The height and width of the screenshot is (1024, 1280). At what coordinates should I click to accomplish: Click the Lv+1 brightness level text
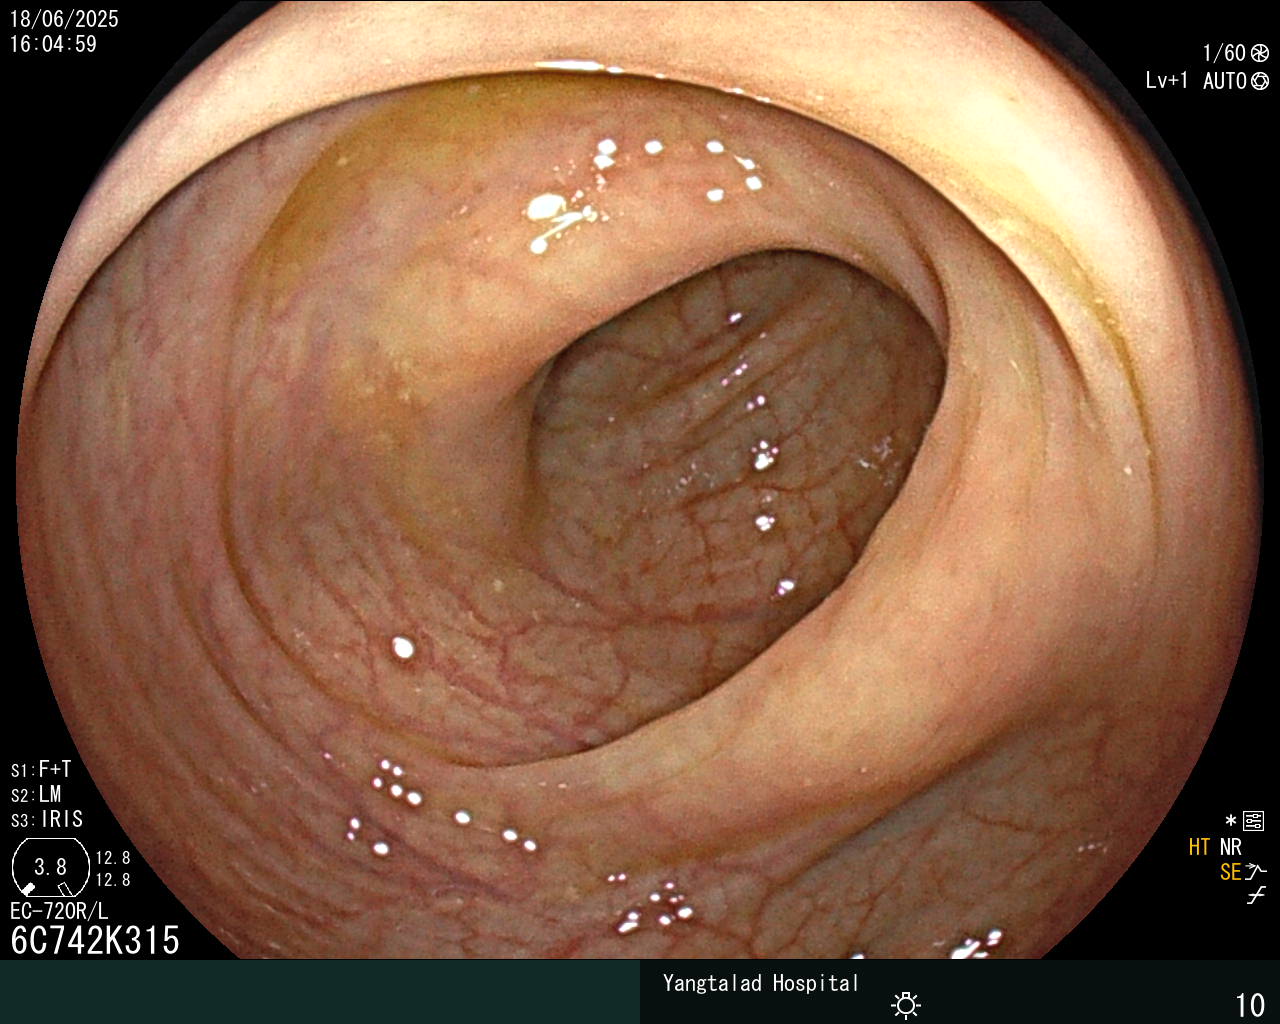point(1167,81)
